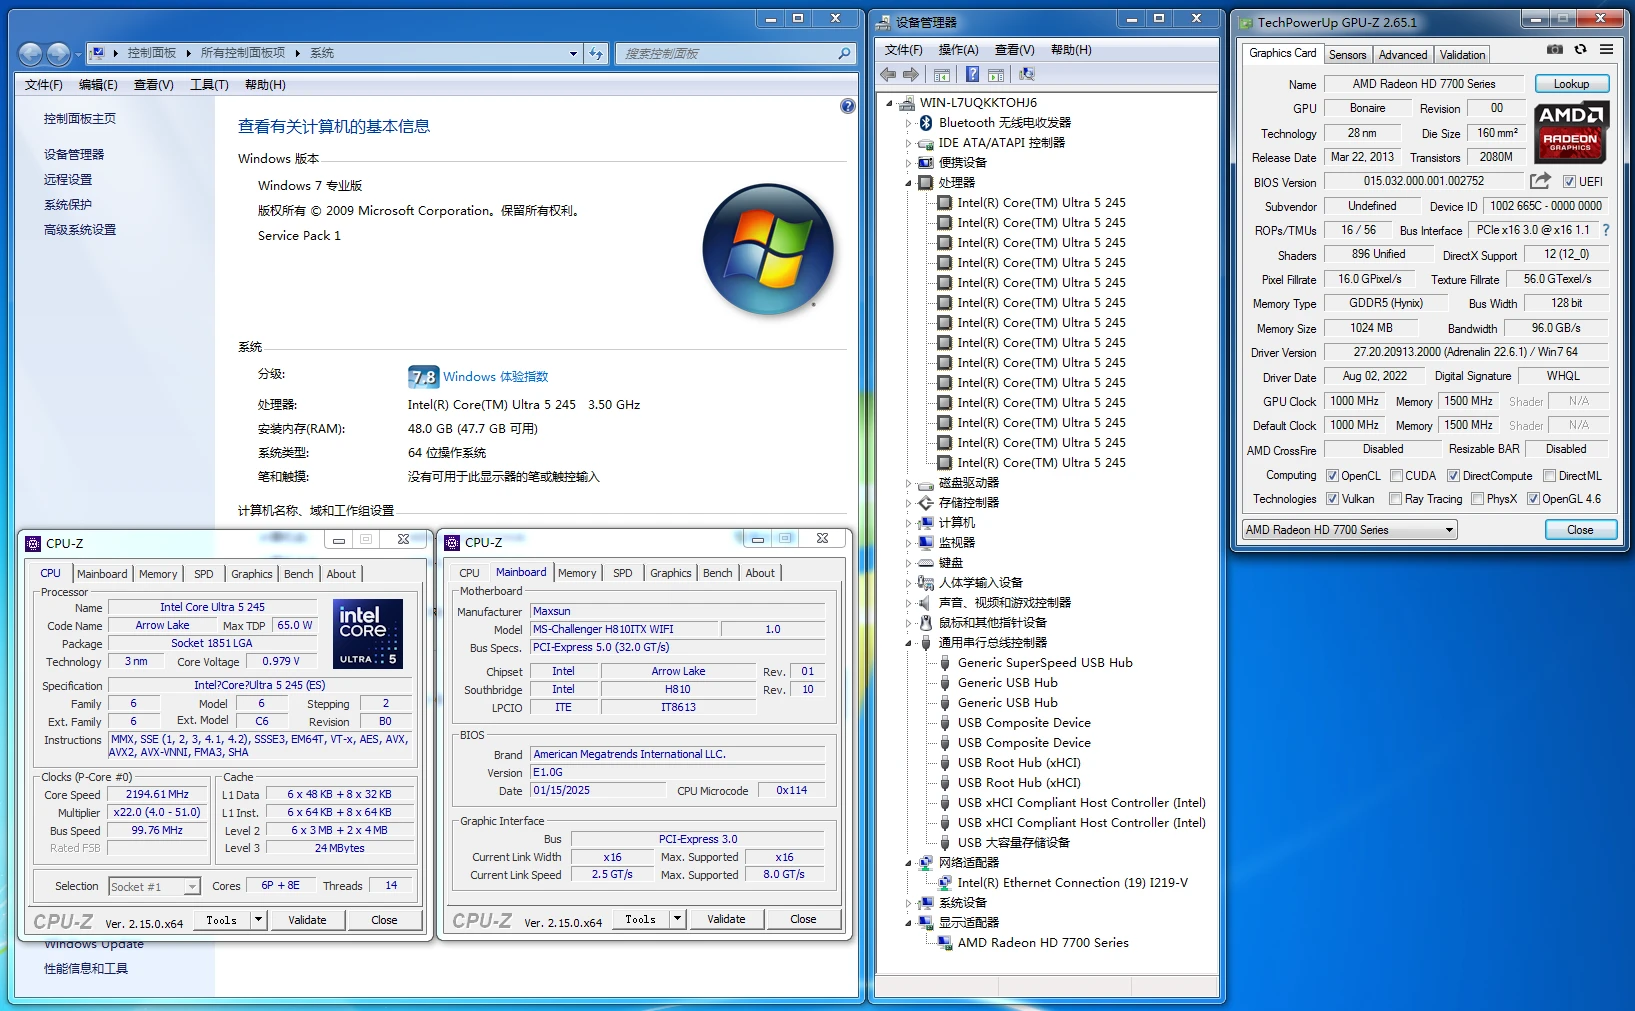This screenshot has height=1011, width=1635.
Task: Open the Validation tab in GPU-Z
Action: pos(1462,55)
